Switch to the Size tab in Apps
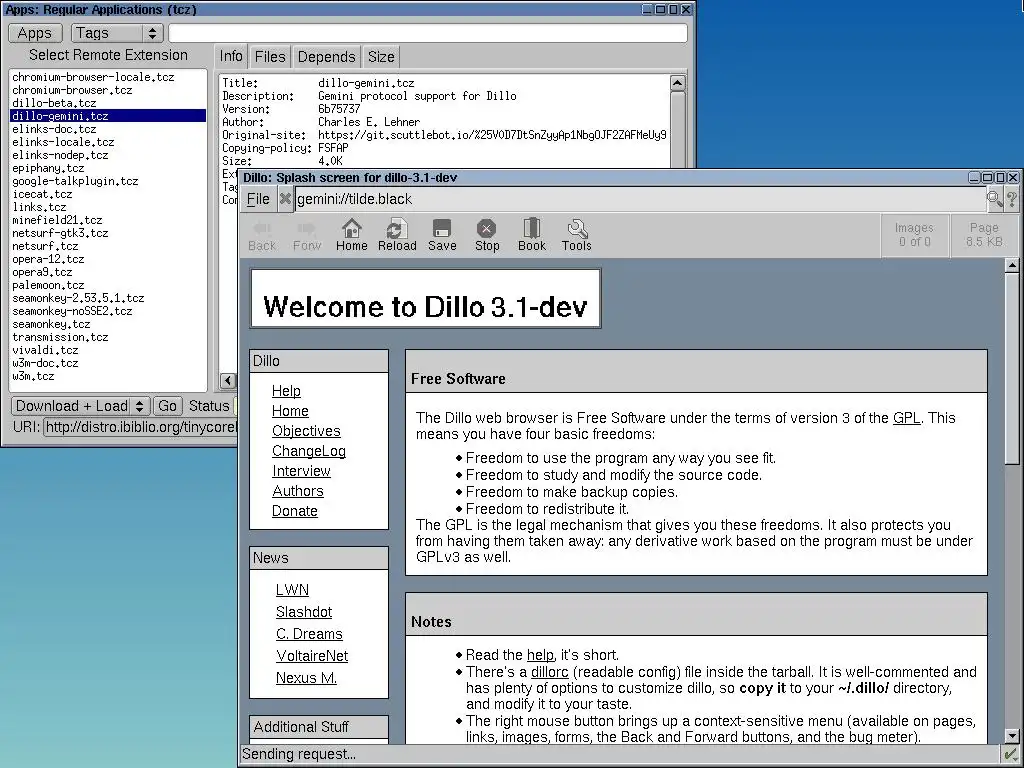 [381, 57]
